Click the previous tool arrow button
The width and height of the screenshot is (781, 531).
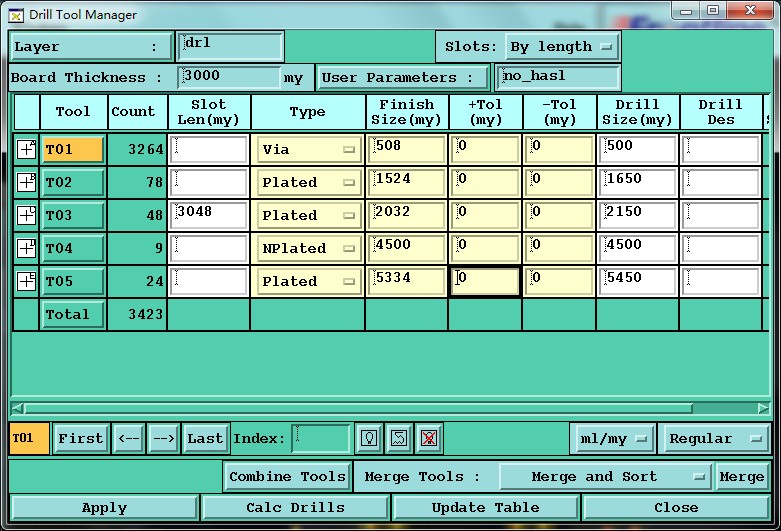pos(129,438)
